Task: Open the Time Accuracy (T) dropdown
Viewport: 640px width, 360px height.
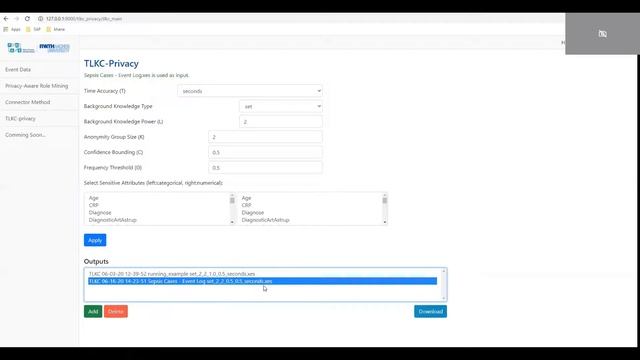Action: click(x=250, y=91)
